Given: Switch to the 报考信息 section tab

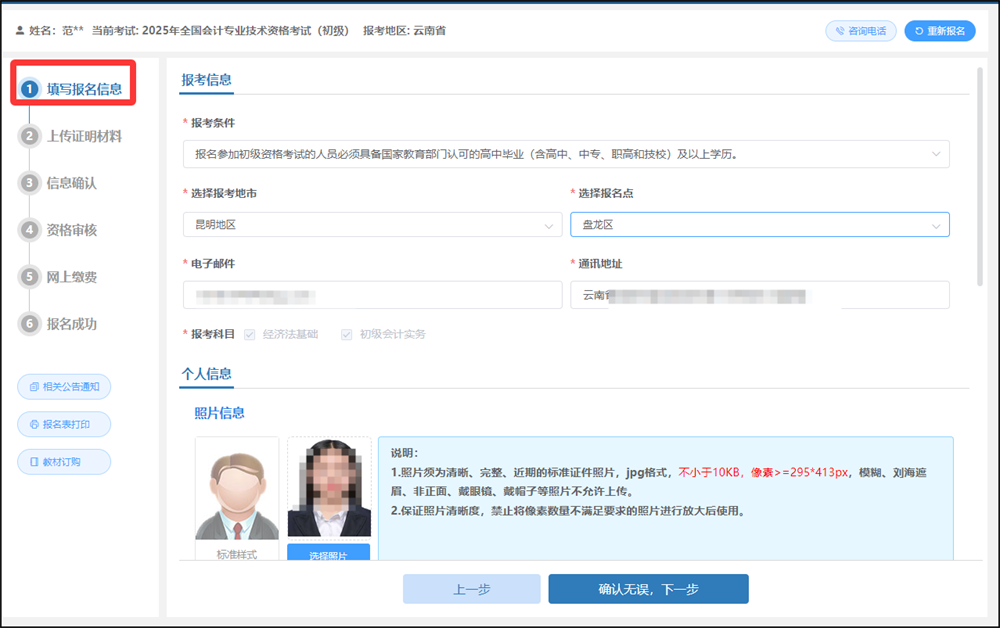Looking at the screenshot, I should pos(207,80).
